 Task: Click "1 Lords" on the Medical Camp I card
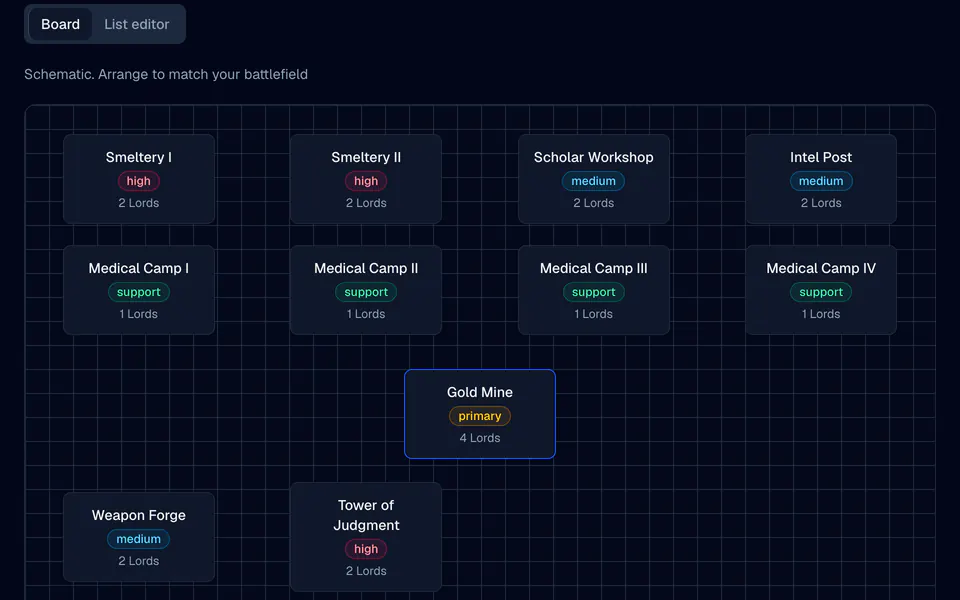tap(139, 314)
